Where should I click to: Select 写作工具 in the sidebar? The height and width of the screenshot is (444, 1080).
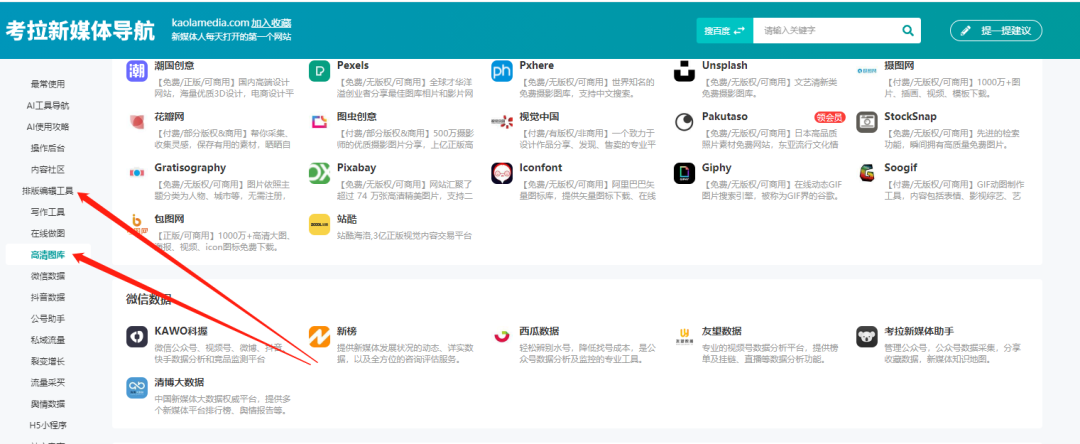tap(48, 212)
